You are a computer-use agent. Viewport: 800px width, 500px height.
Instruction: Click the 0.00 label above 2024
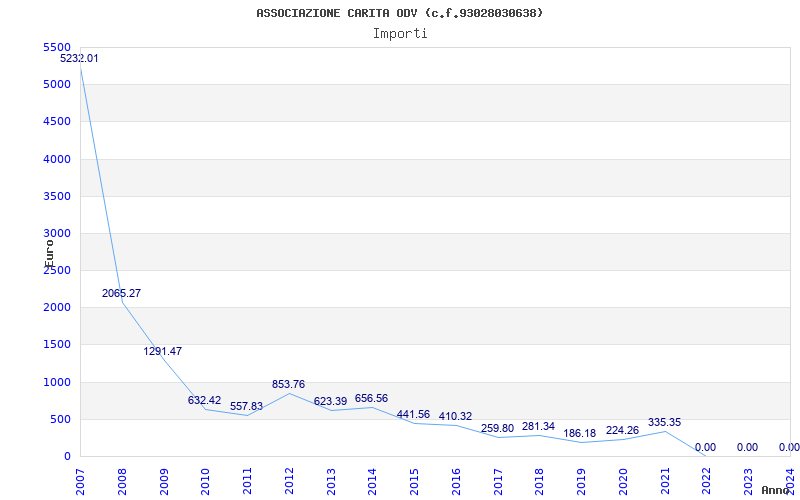tap(789, 447)
